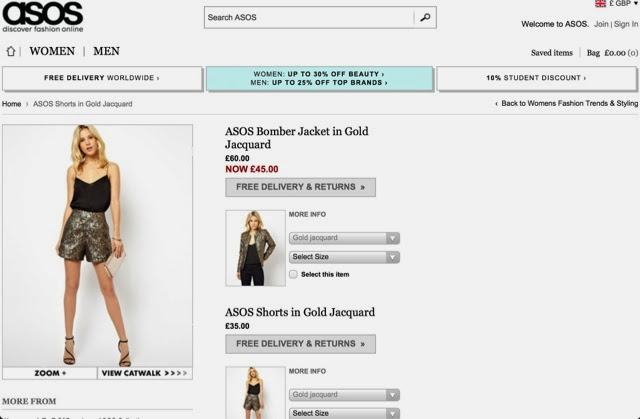
Task: Open the shorts Gold jacquard colour dropdown
Action: pos(344,395)
